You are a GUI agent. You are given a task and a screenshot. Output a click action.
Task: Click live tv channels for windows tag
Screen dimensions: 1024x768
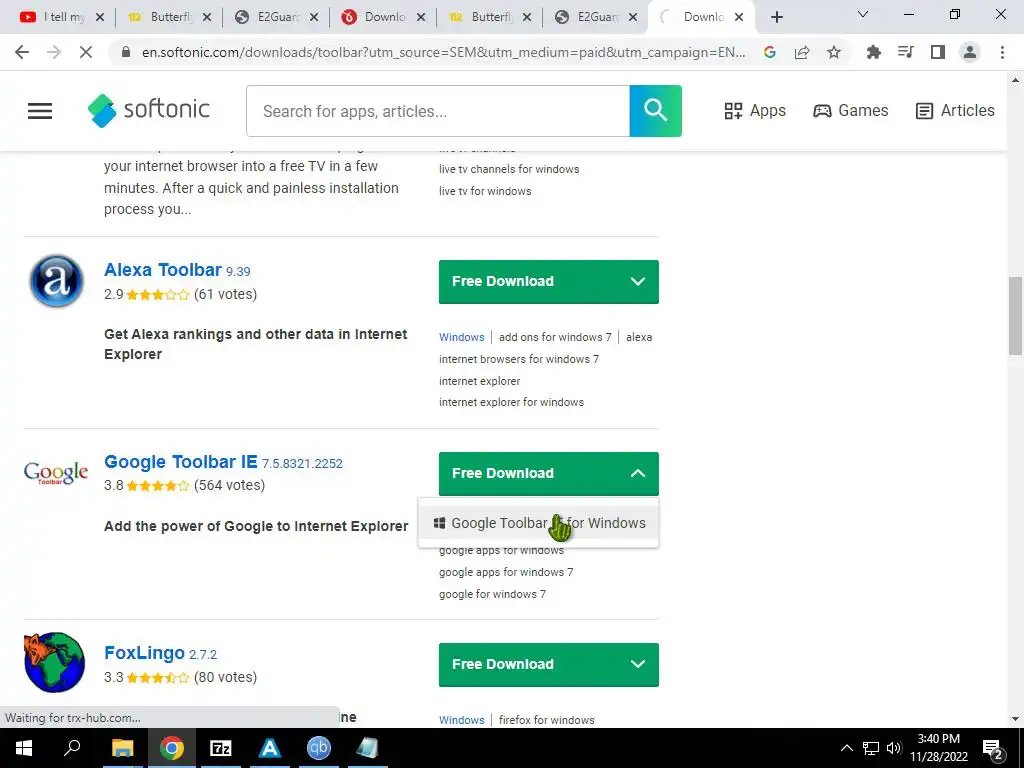click(x=509, y=169)
